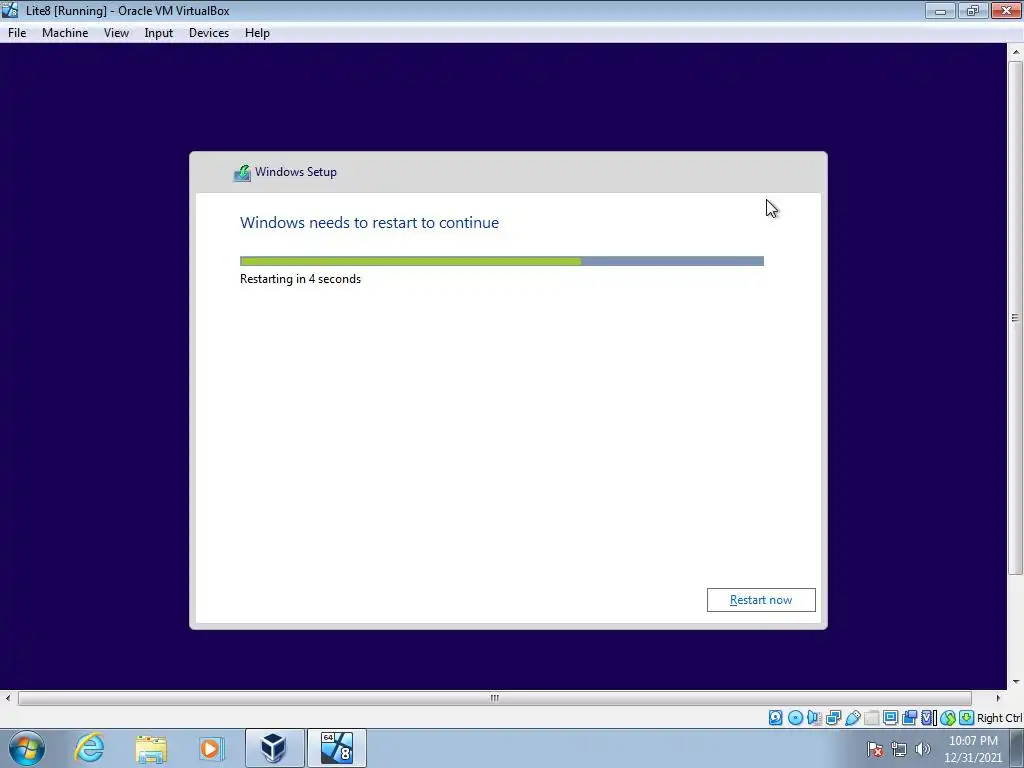Open the Devices menu
The height and width of the screenshot is (768, 1024).
pos(209,33)
